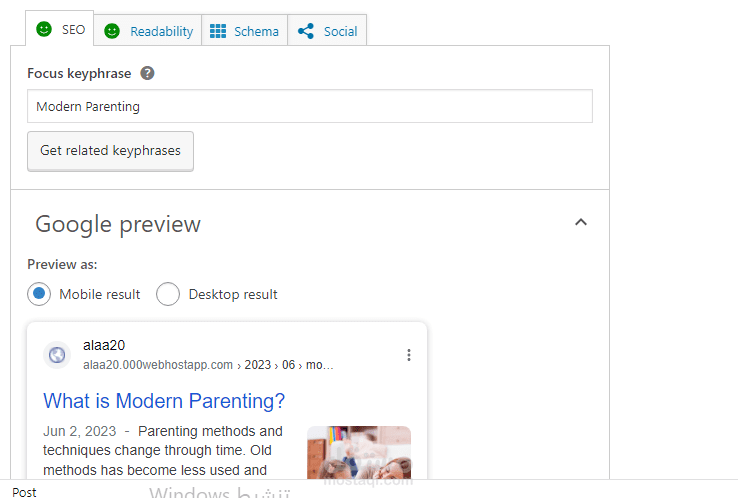The width and height of the screenshot is (738, 498).
Task: Click the Readability green smiley icon
Action: (x=112, y=31)
